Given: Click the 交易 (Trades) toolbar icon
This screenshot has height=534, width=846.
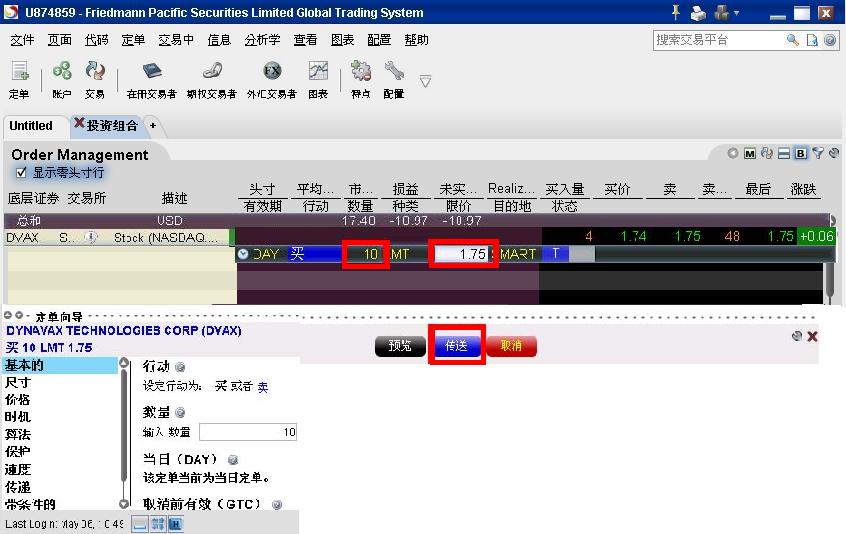Looking at the screenshot, I should 95,78.
